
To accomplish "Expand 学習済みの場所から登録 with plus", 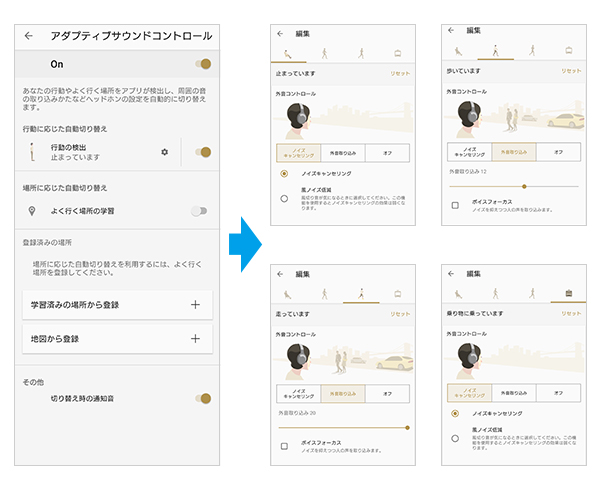I will click(x=195, y=304).
